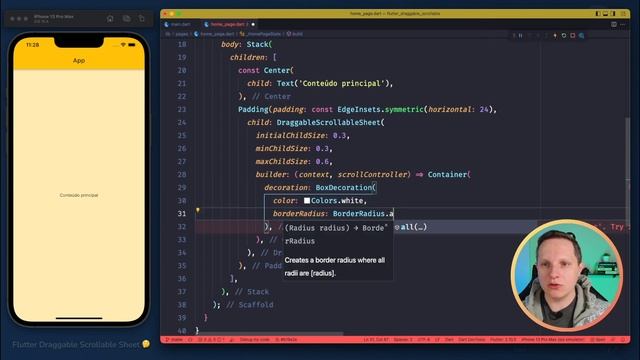The image size is (640, 360).
Task: Toggle the bottom panel layout icon
Action: [605, 13]
